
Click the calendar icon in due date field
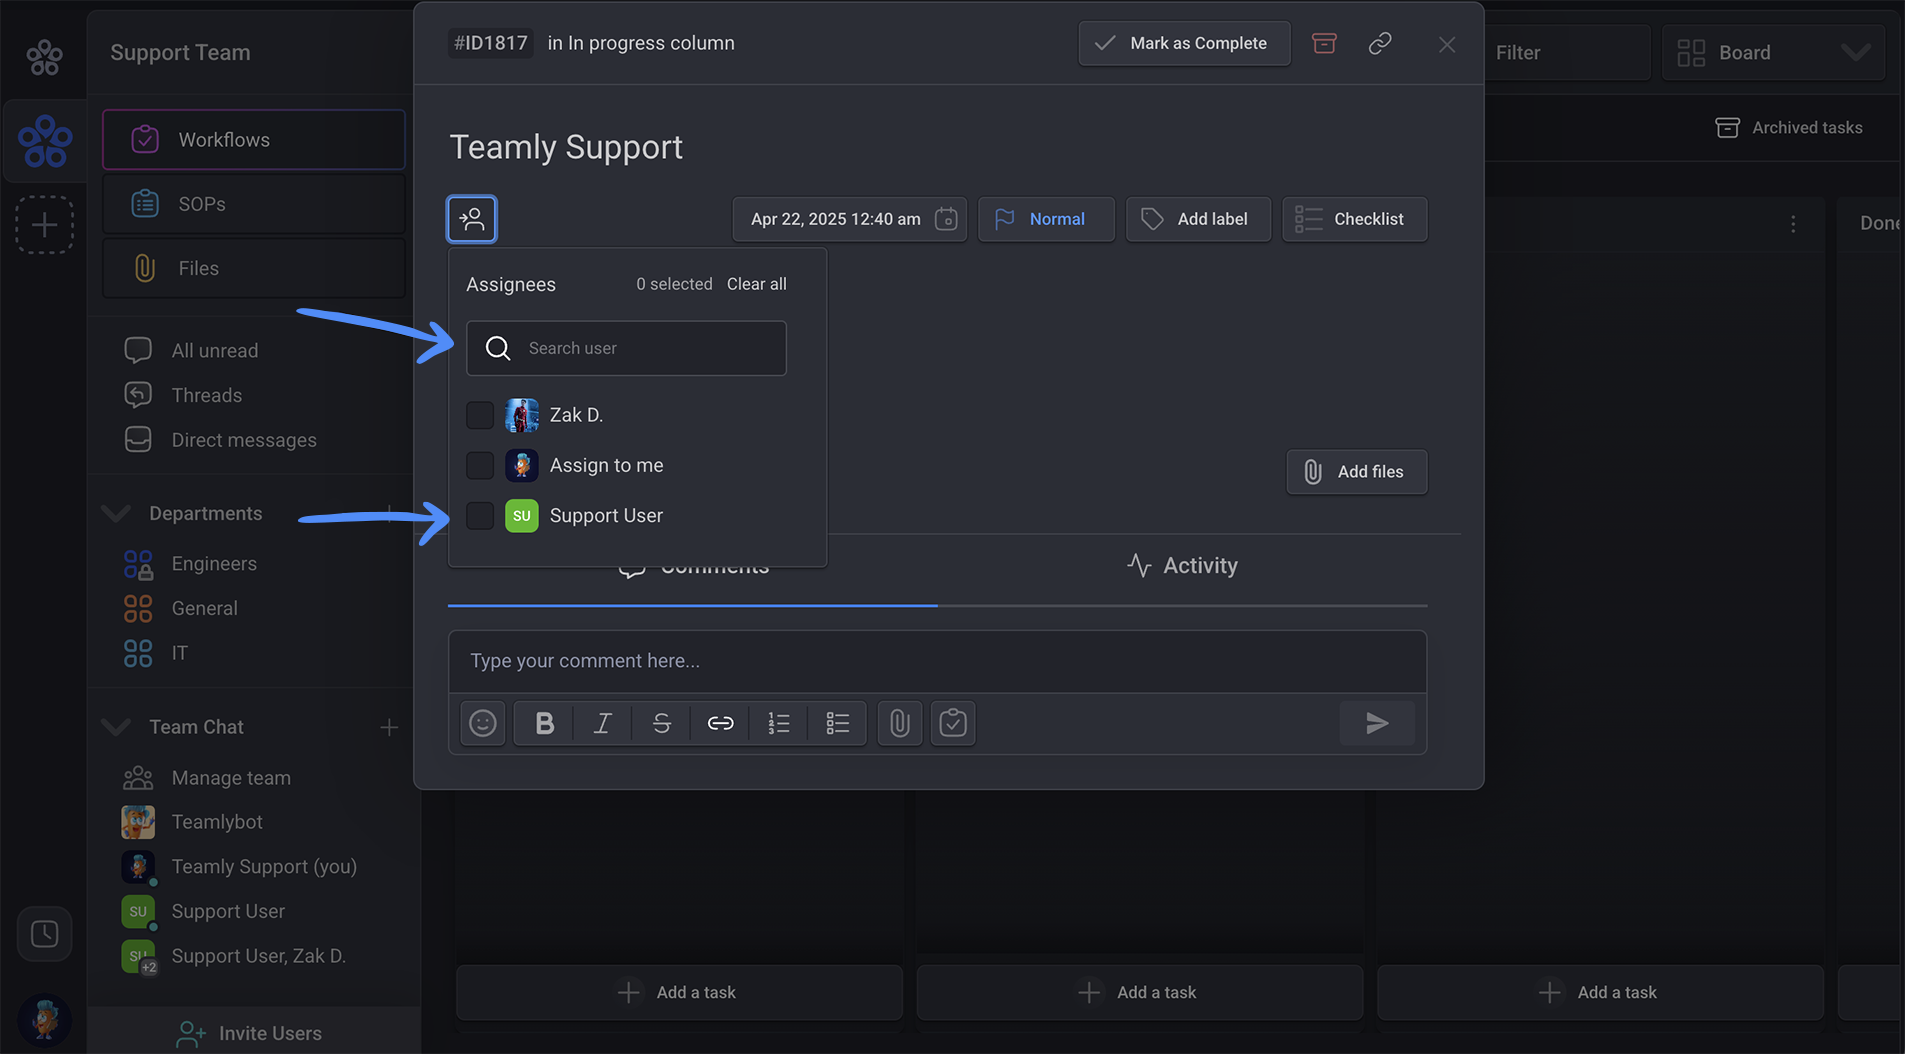[x=946, y=219]
